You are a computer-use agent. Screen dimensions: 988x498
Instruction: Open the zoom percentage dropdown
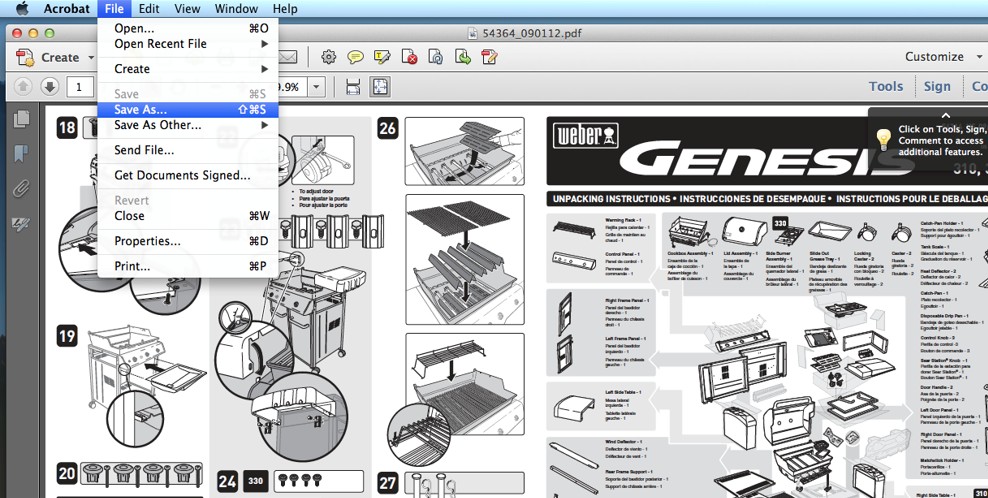316,86
